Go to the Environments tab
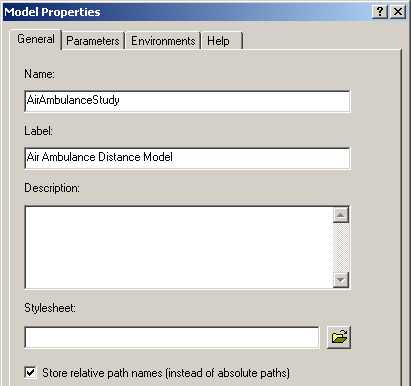 (x=163, y=41)
